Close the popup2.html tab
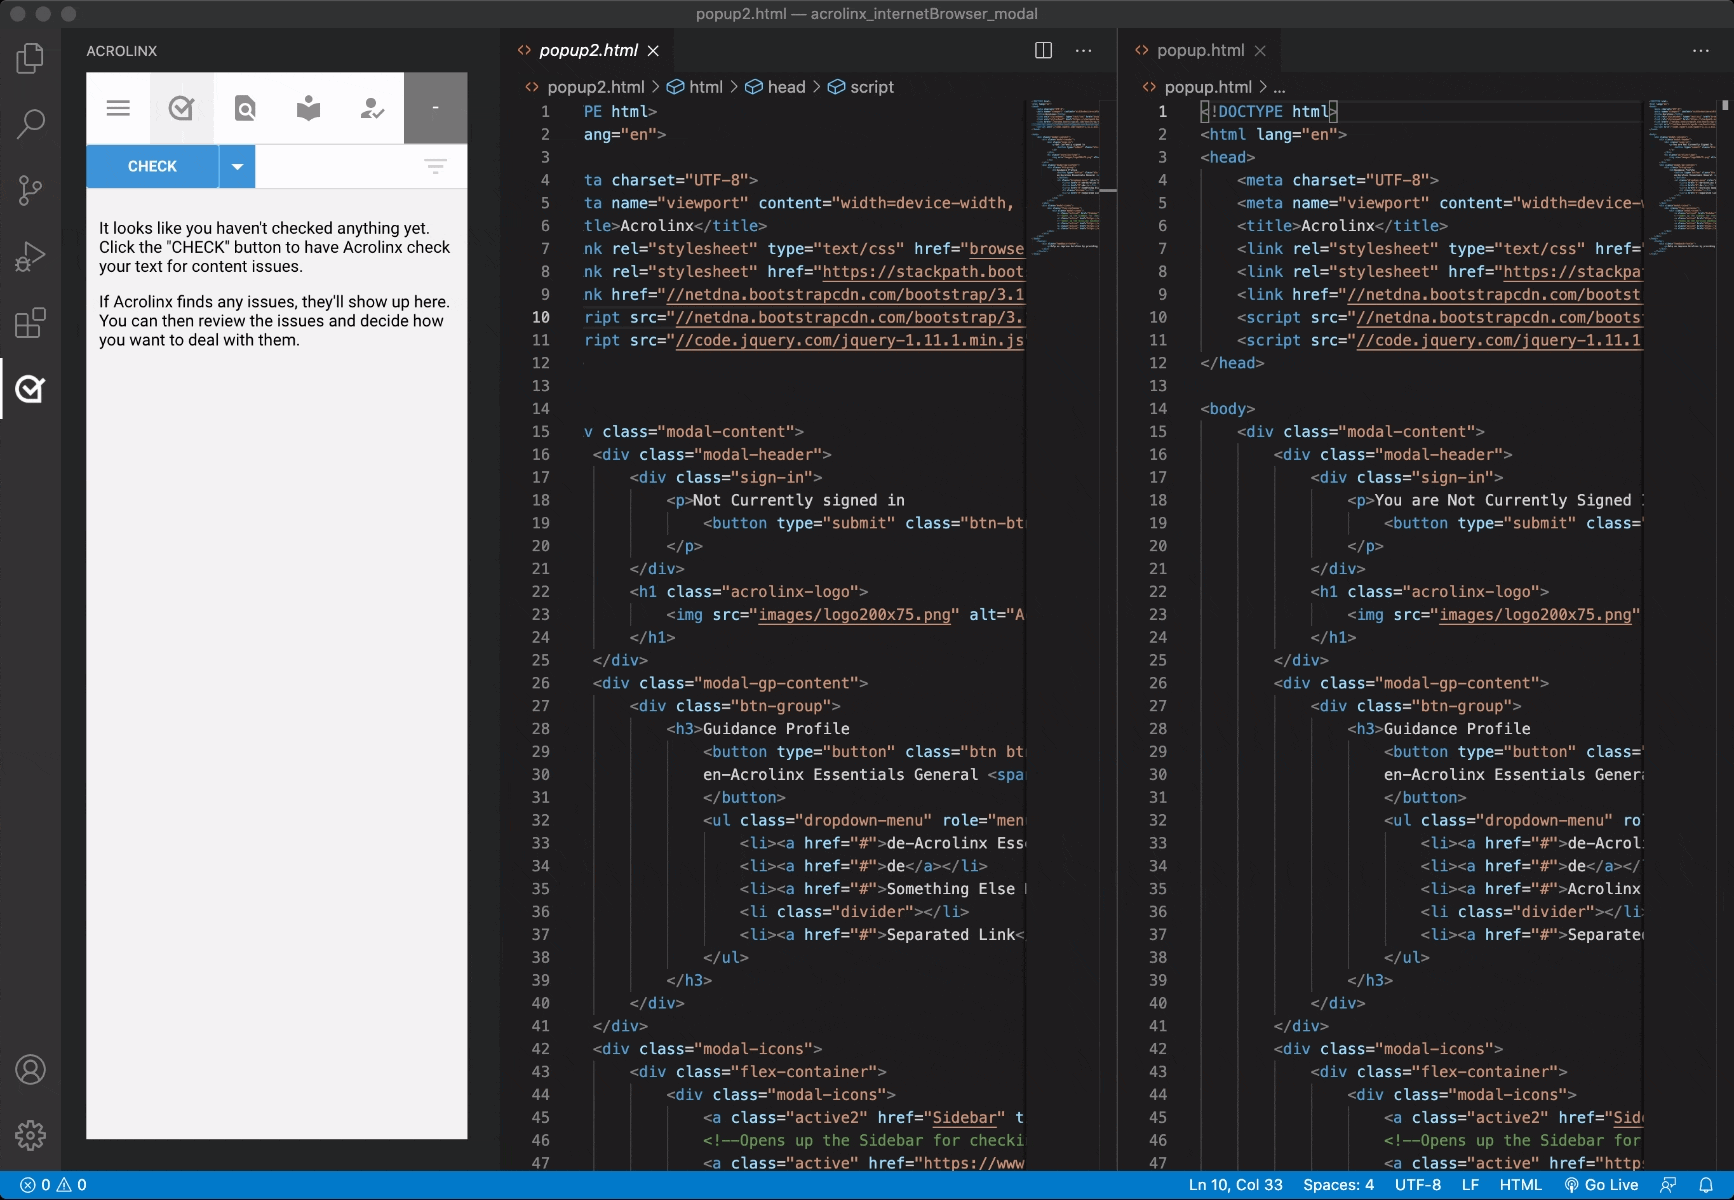Screen dimensions: 1734x1200 653,50
